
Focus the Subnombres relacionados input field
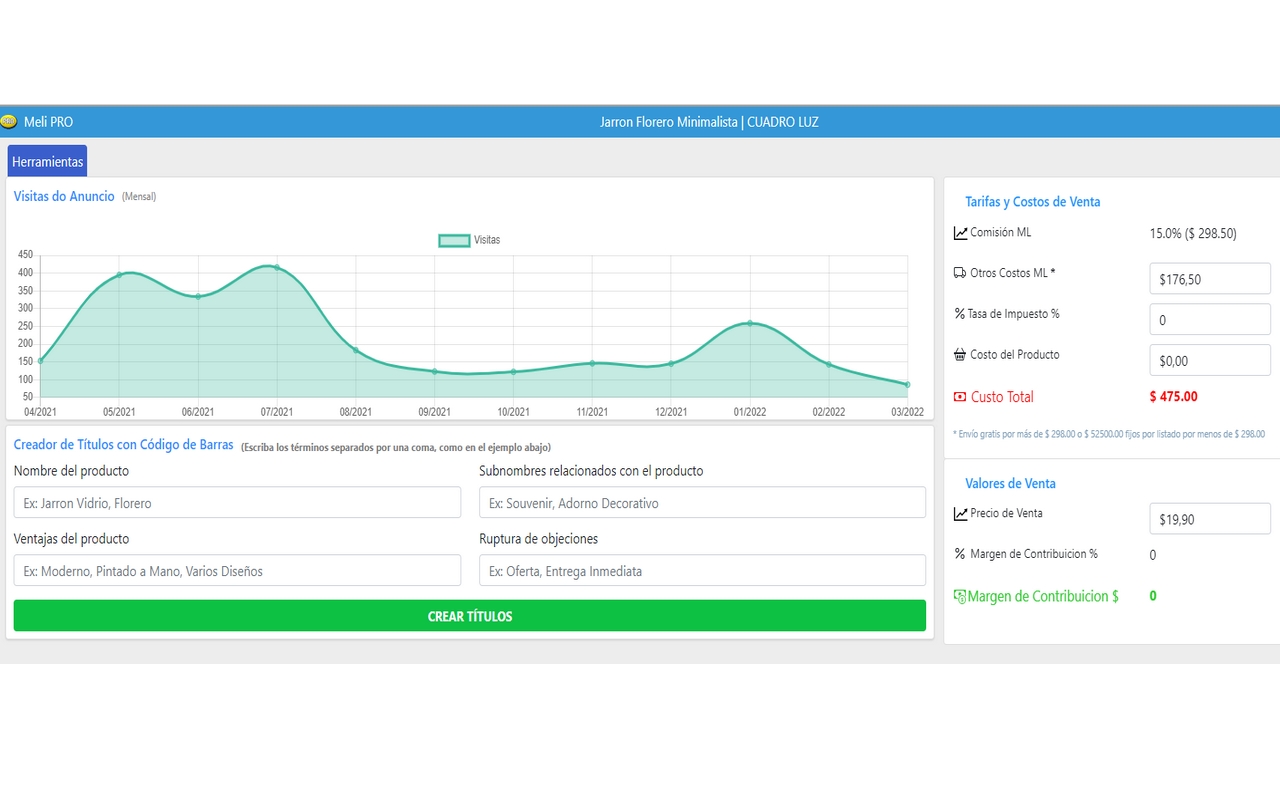click(702, 502)
